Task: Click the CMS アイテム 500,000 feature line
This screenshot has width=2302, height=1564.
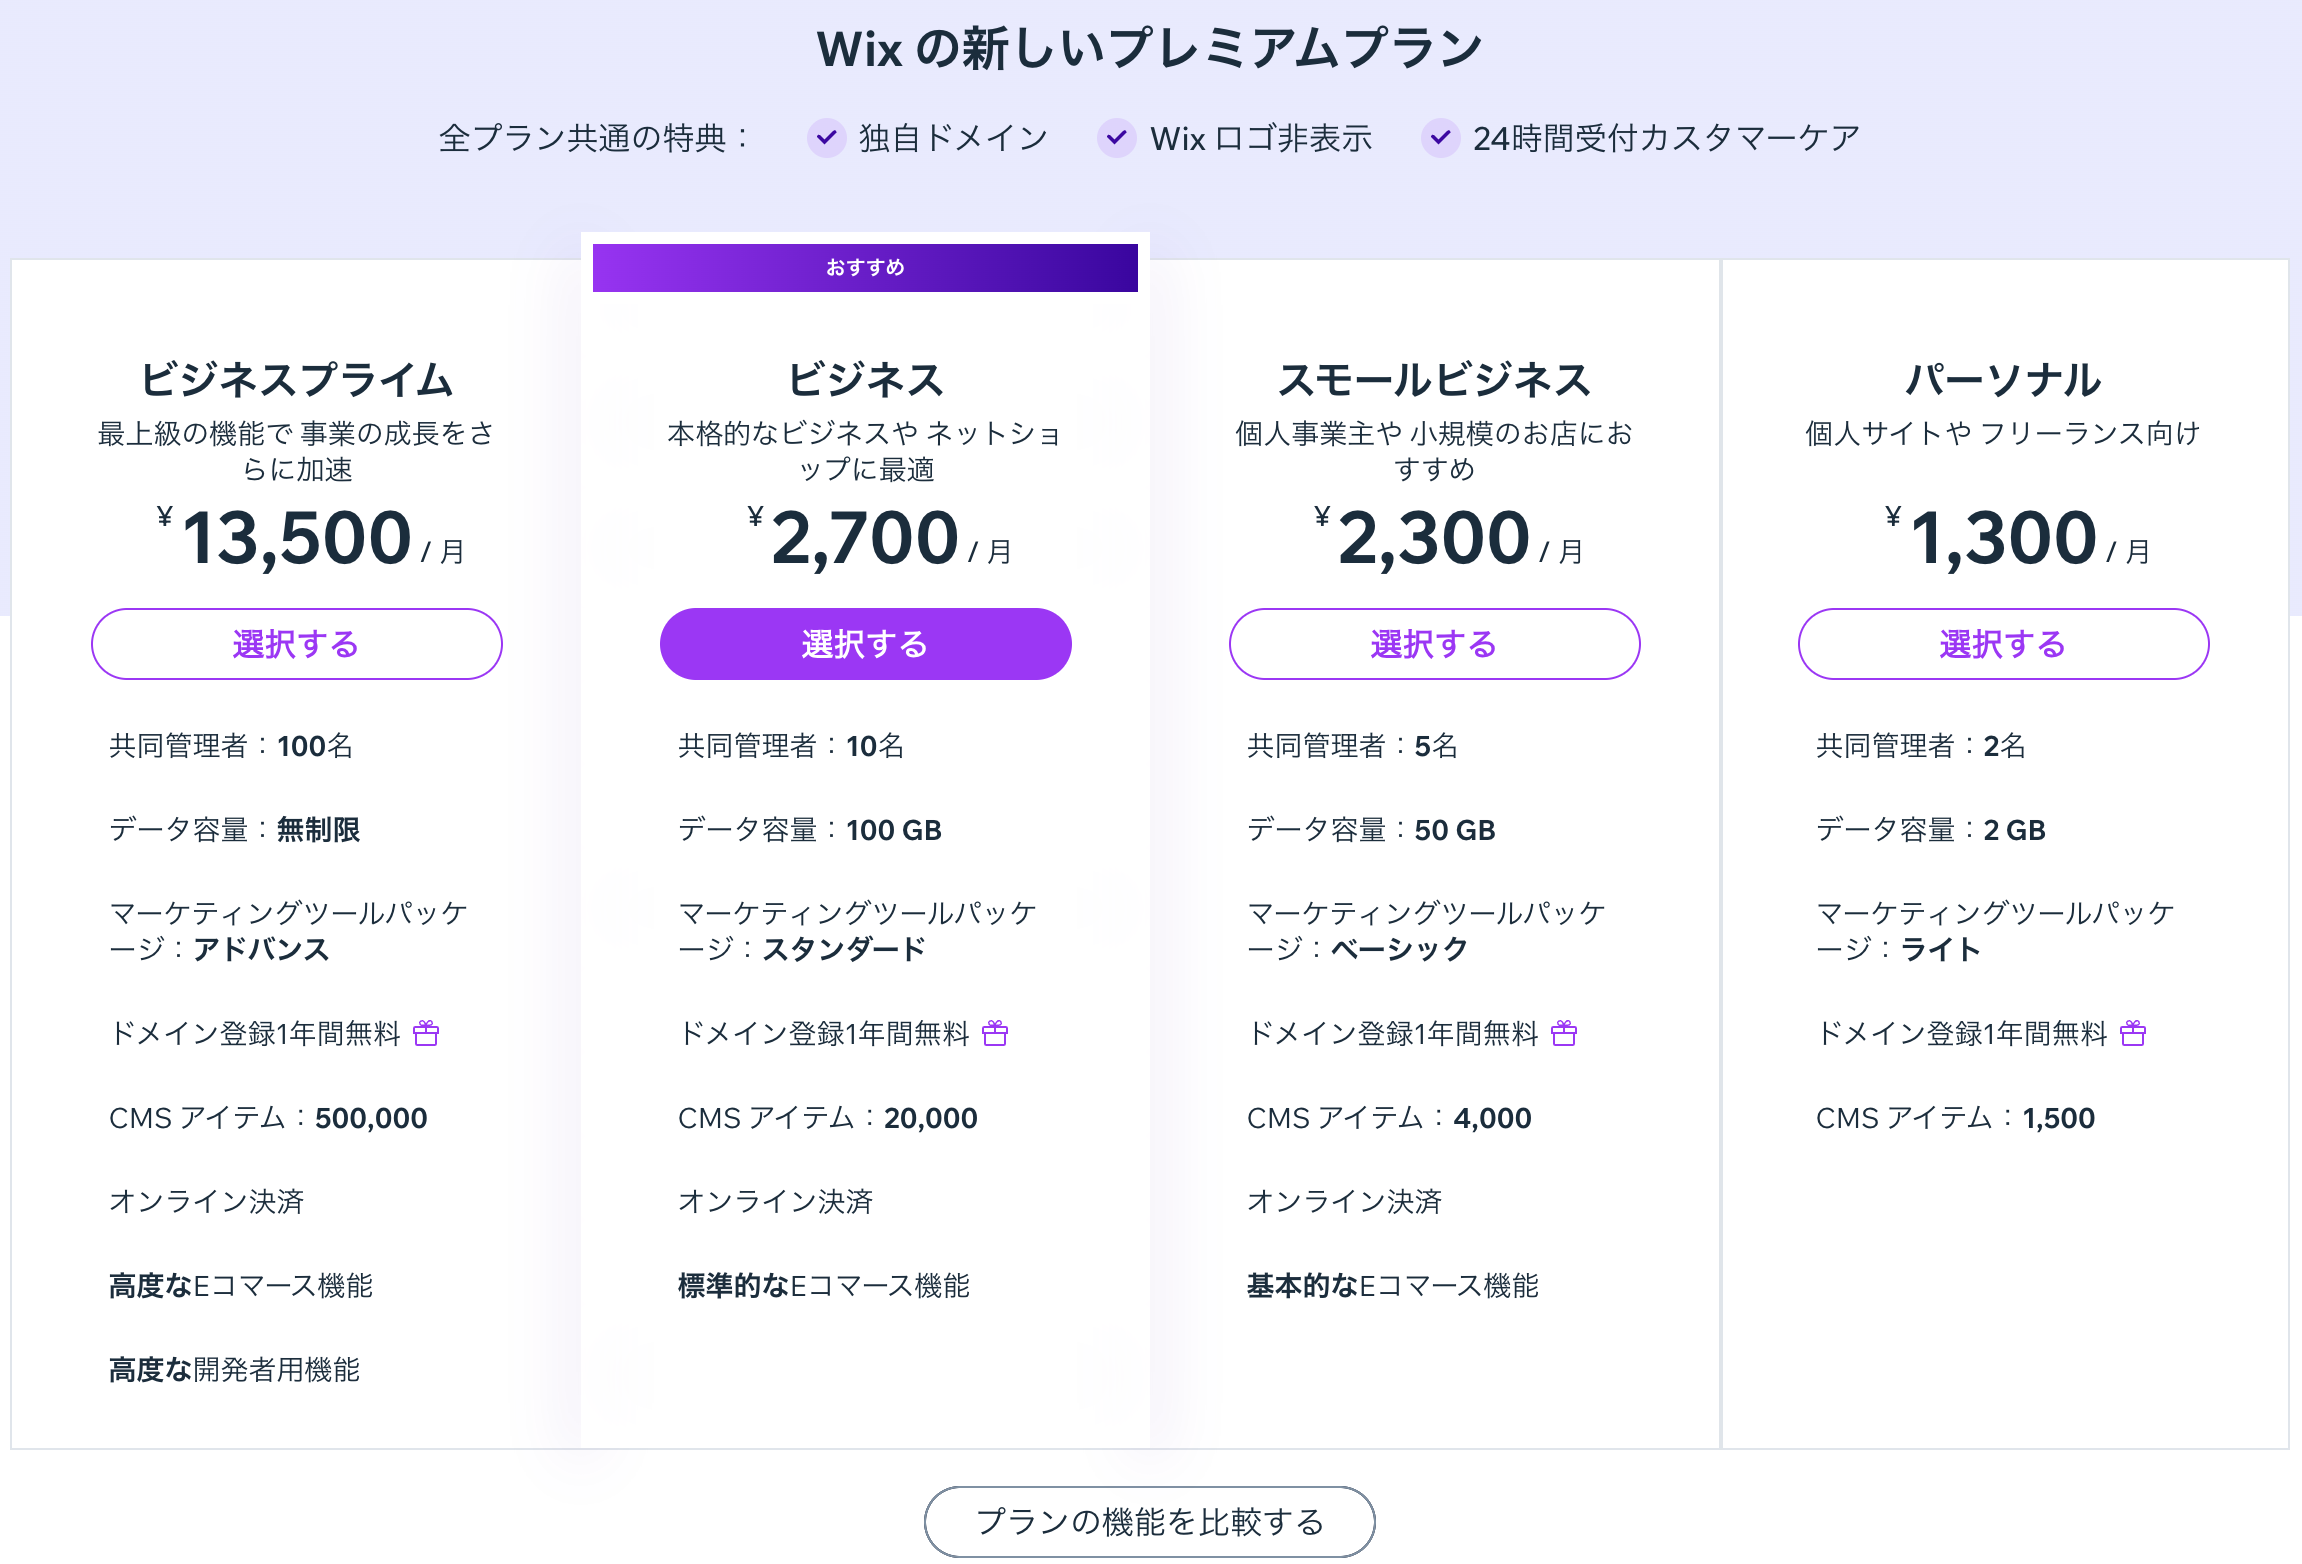Action: (x=268, y=1117)
